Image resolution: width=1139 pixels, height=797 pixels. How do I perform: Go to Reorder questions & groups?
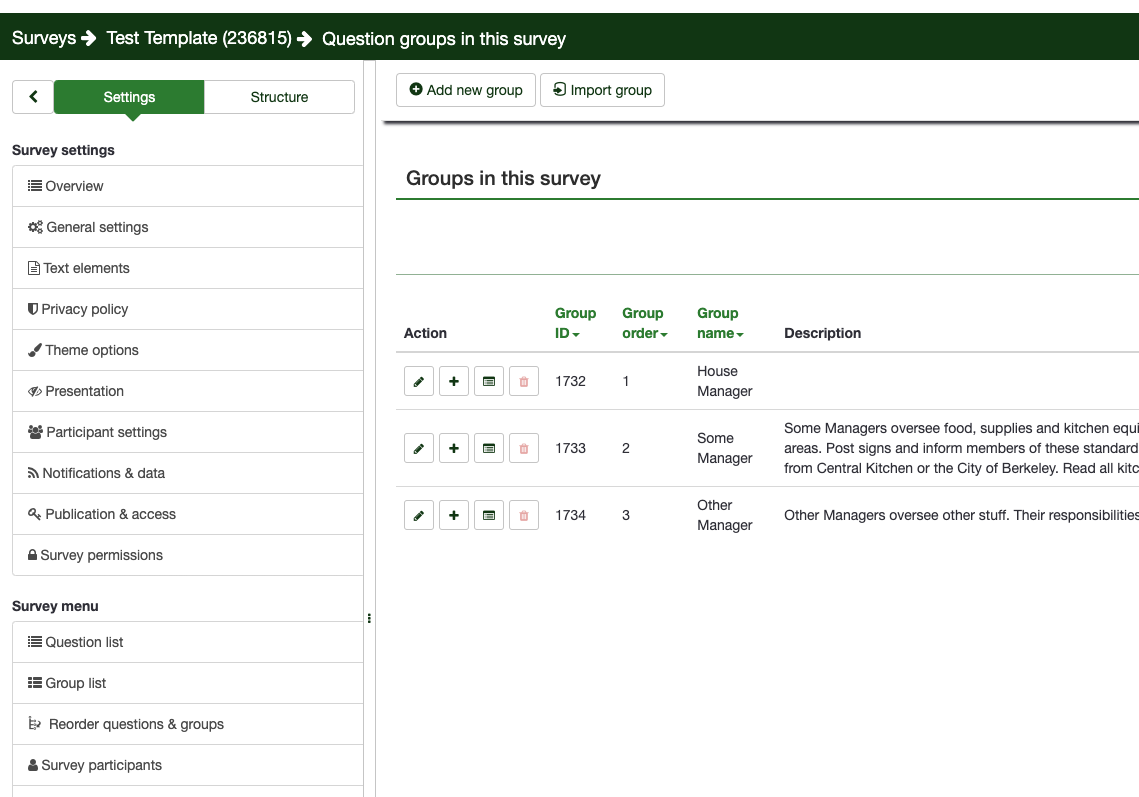point(136,724)
